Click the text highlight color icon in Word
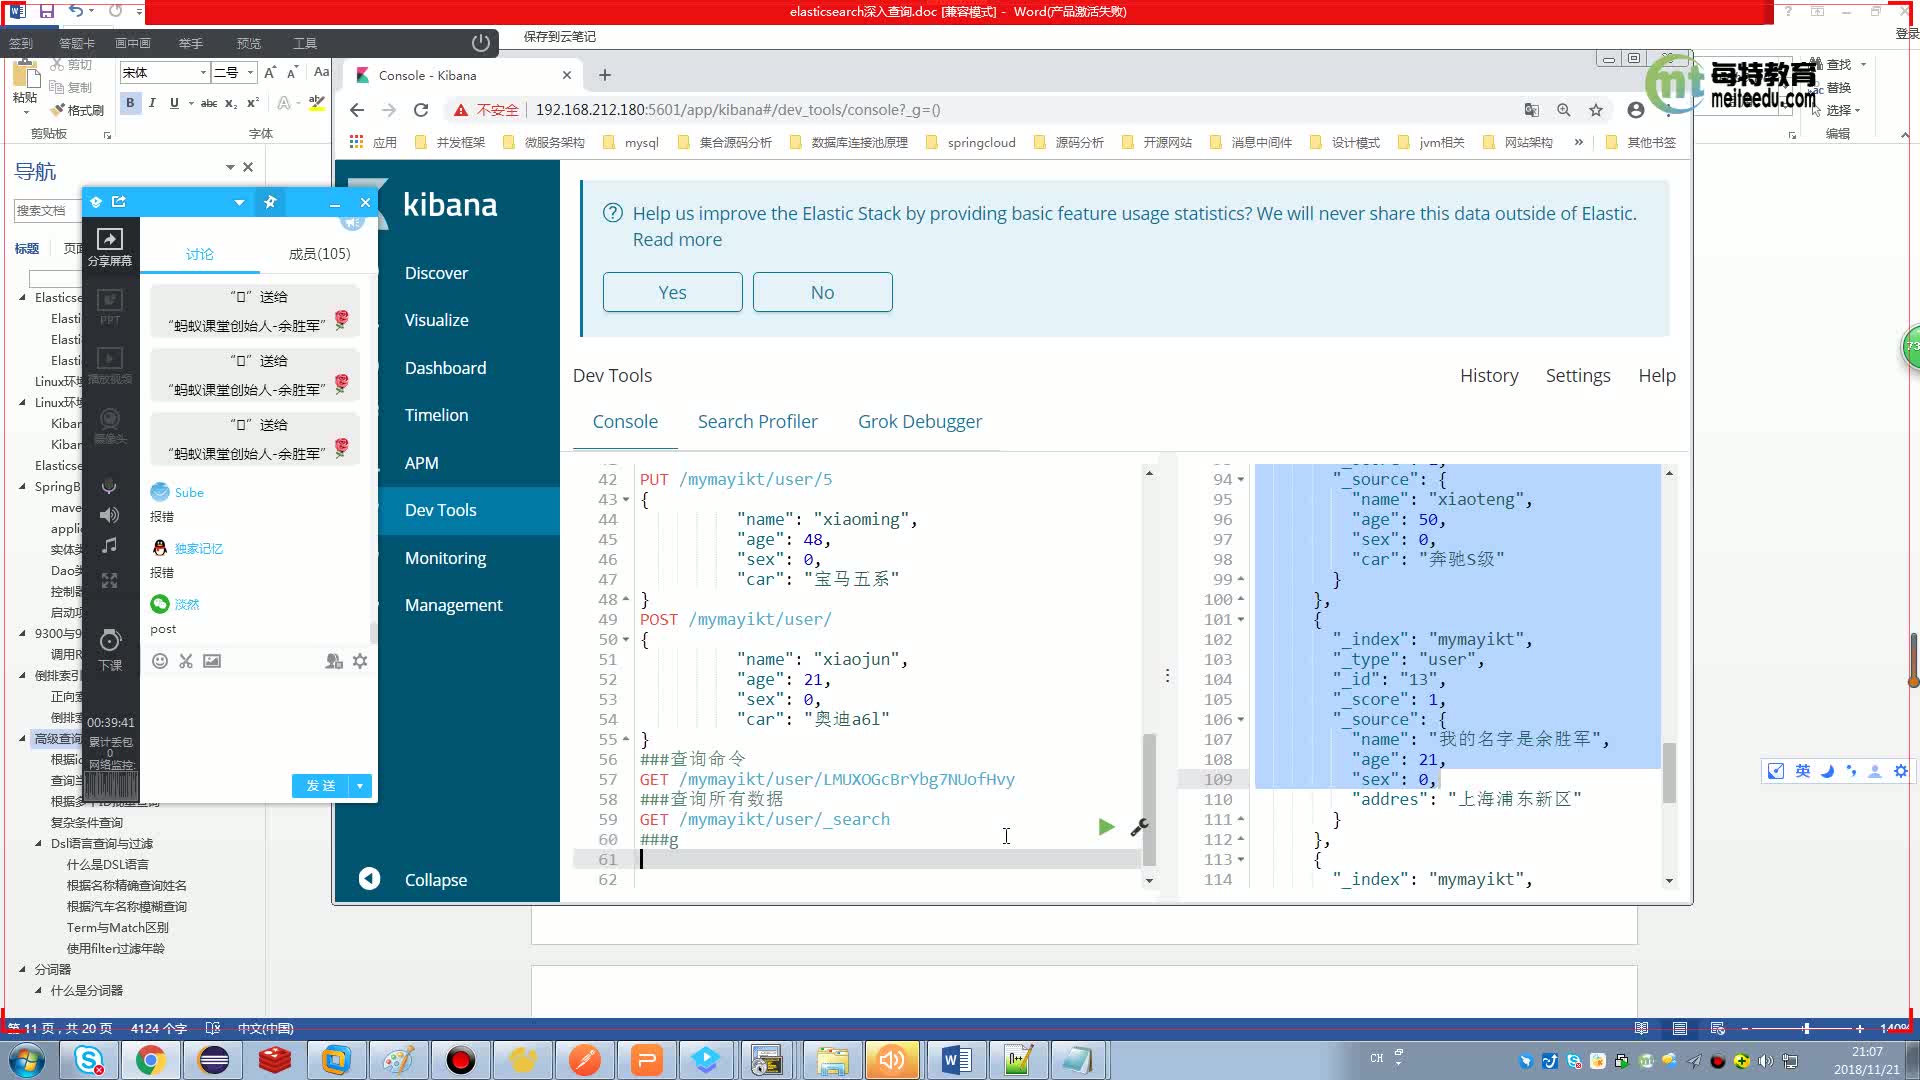Viewport: 1920px width, 1080px height. coord(317,103)
